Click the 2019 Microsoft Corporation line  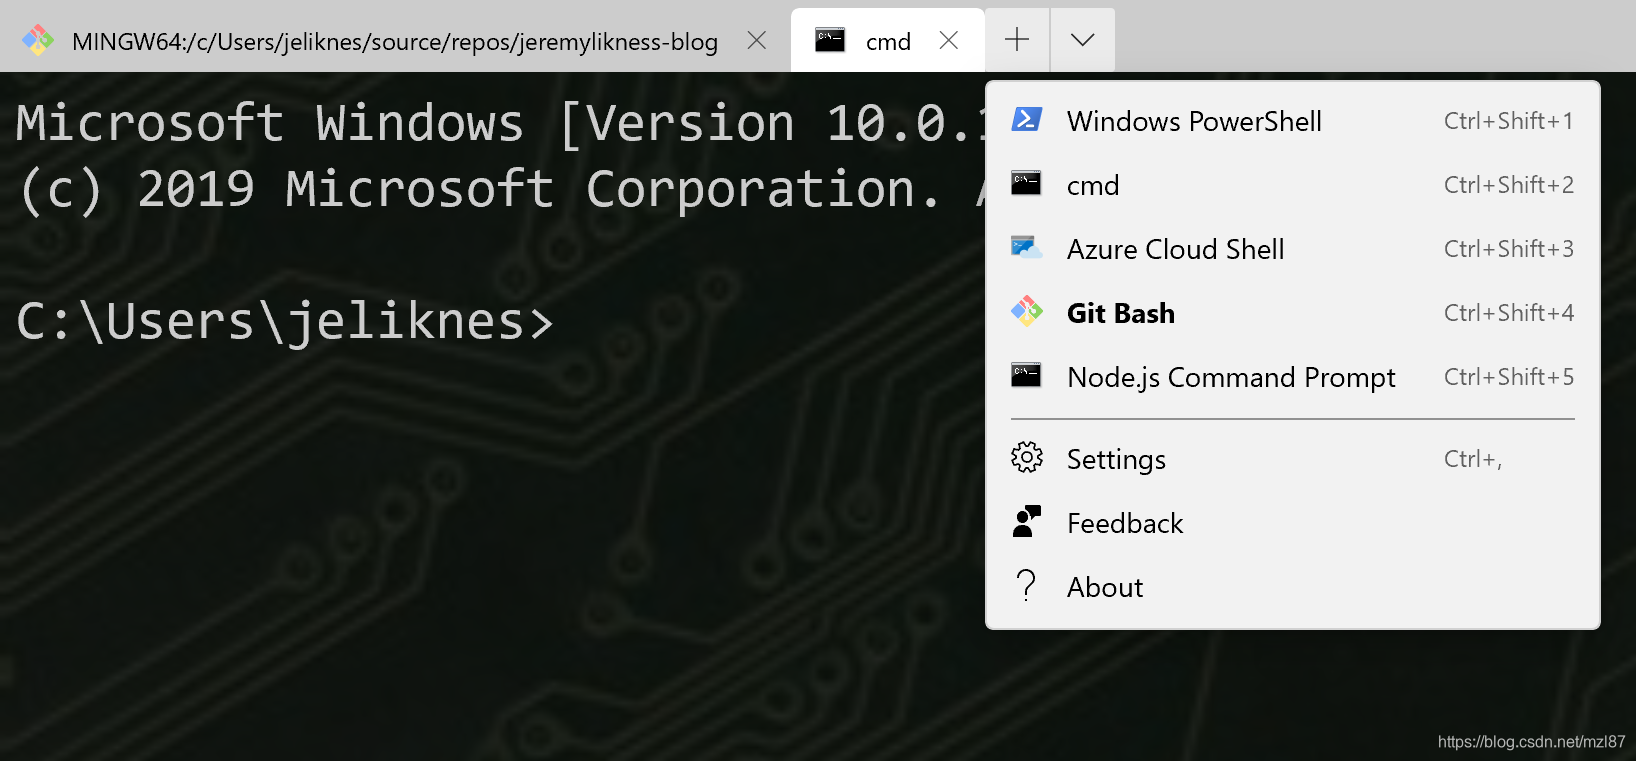pyautogui.click(x=500, y=190)
